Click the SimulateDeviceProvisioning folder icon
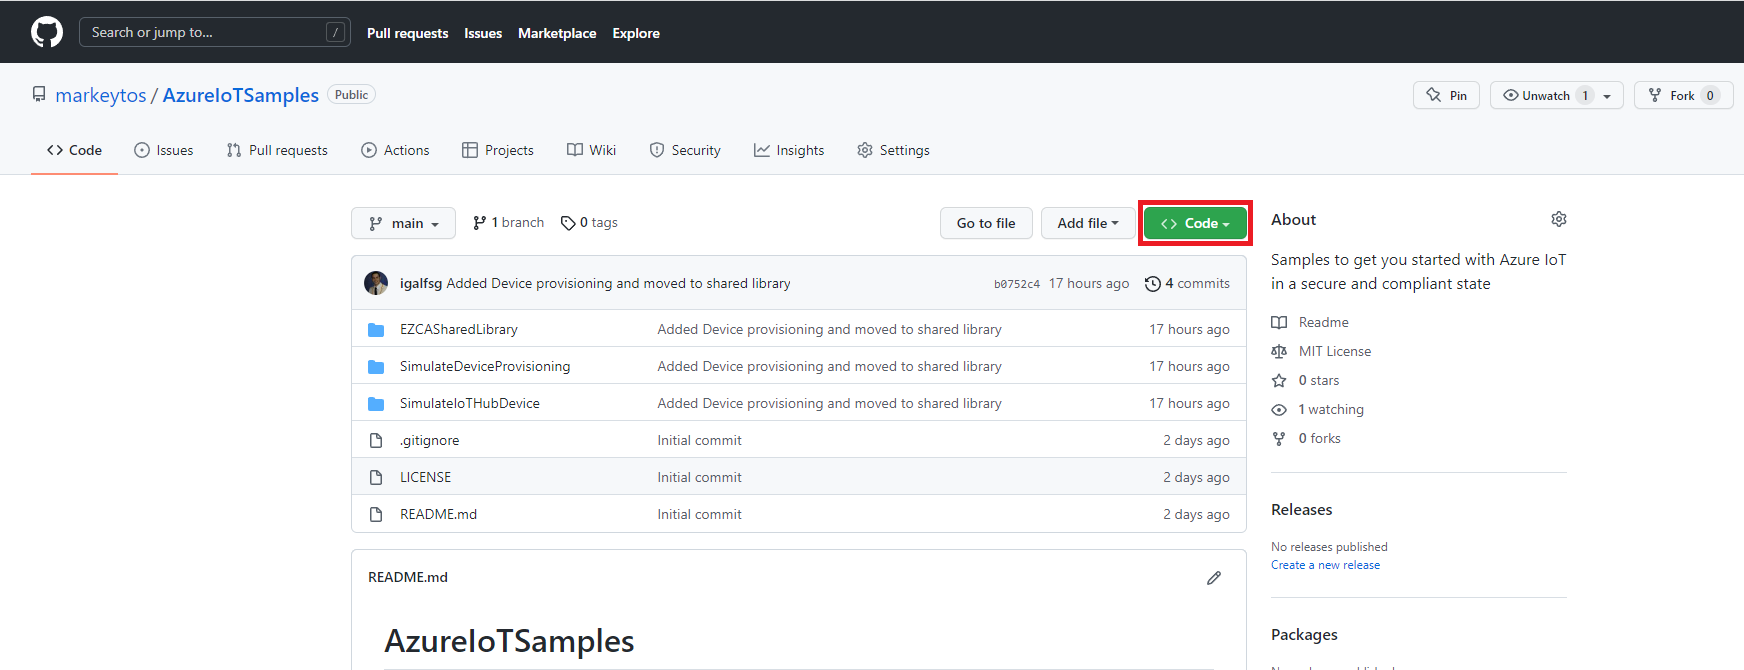 [376, 367]
